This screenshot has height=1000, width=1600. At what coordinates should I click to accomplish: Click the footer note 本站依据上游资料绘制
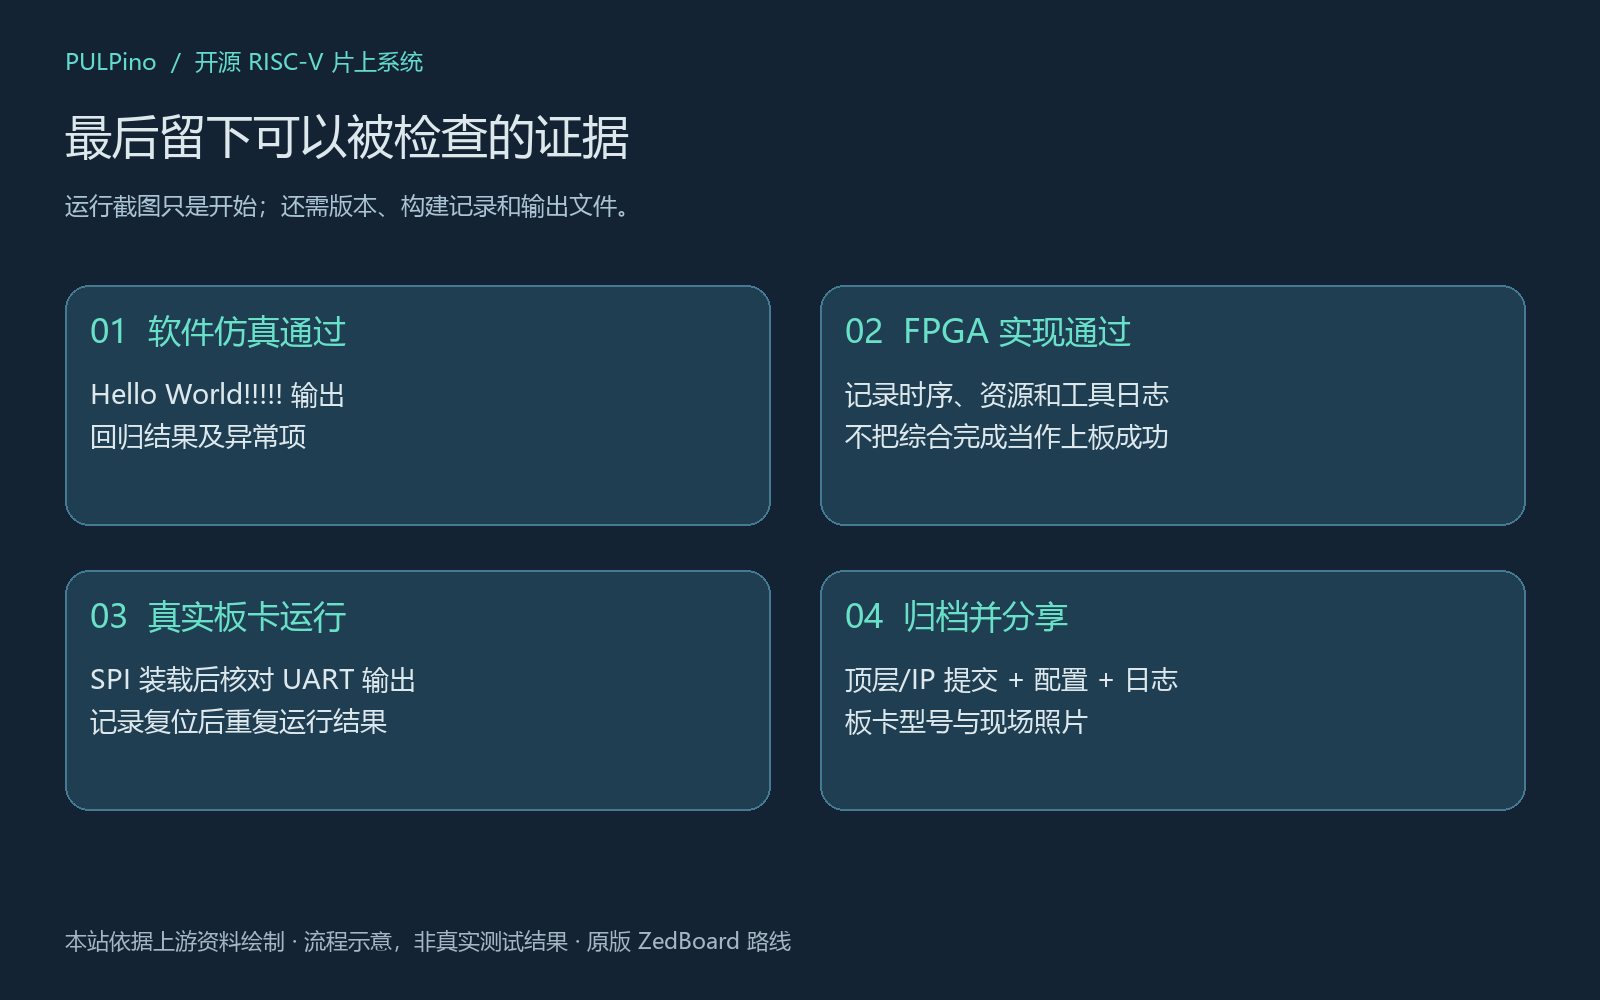pyautogui.click(x=175, y=941)
